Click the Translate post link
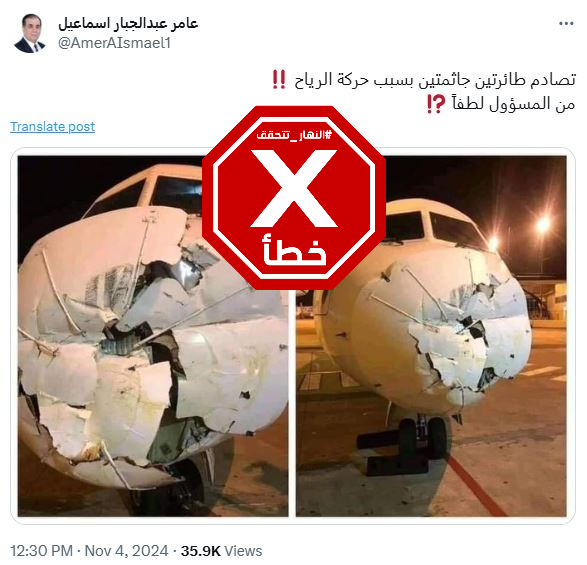The image size is (587, 565). (52, 127)
